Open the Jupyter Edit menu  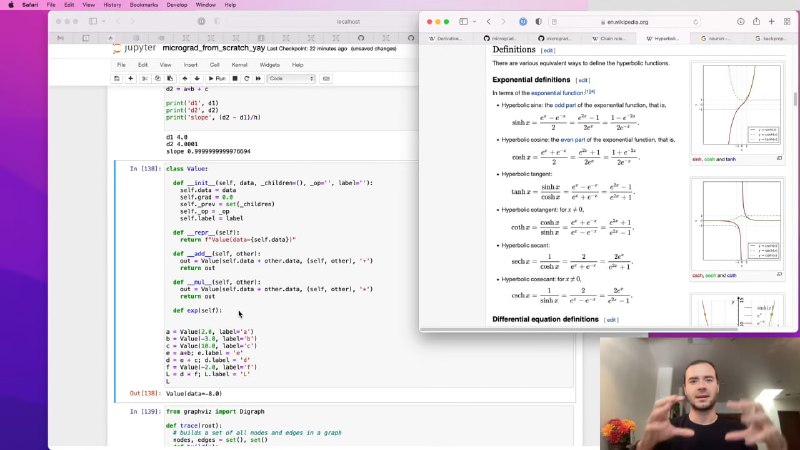tap(142, 65)
